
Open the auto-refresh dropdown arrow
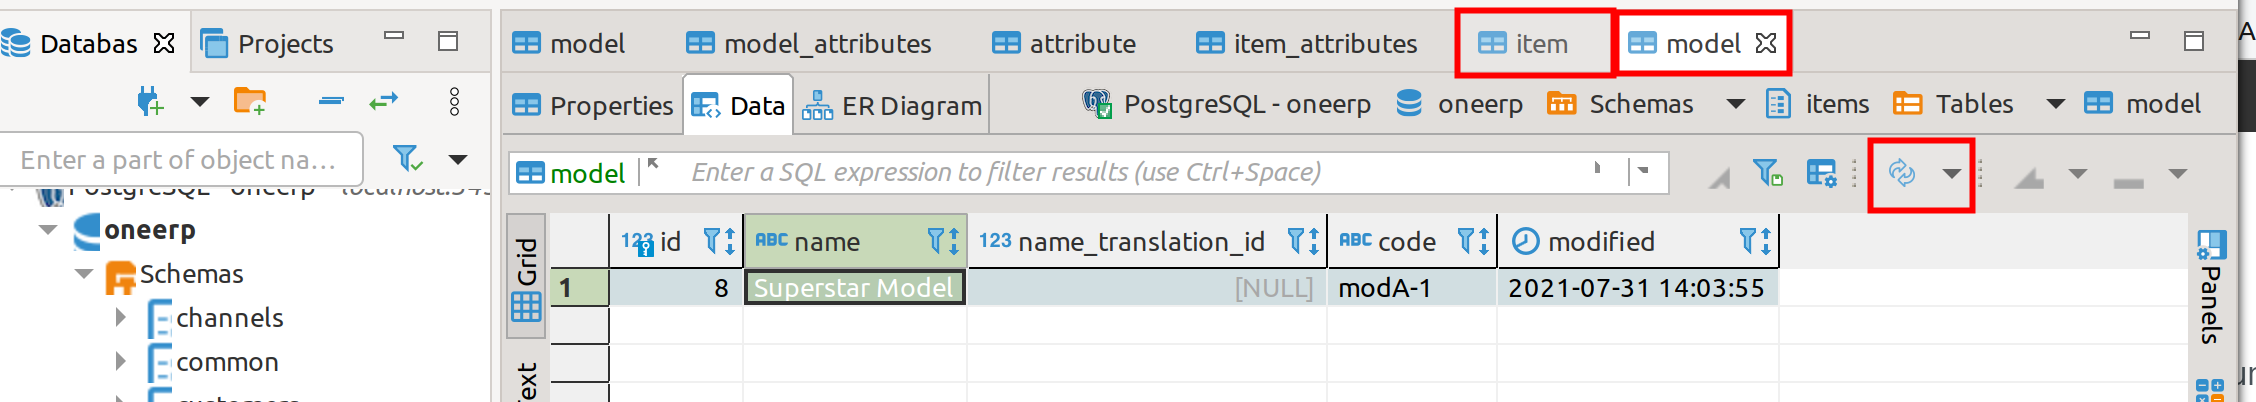[1952, 173]
